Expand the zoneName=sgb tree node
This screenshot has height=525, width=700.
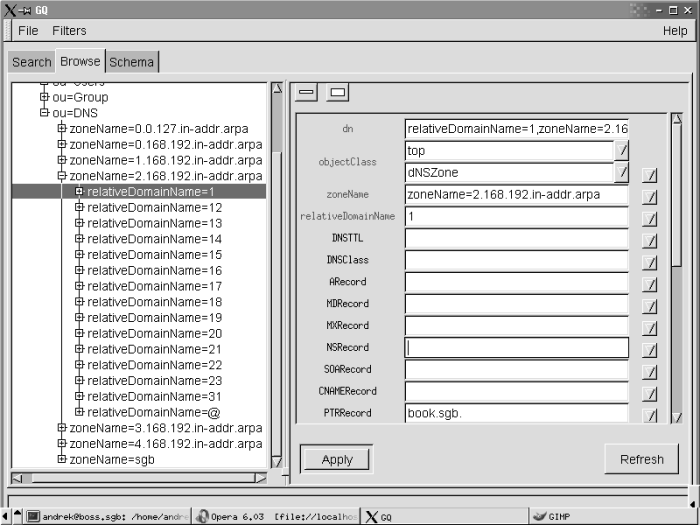pos(62,459)
